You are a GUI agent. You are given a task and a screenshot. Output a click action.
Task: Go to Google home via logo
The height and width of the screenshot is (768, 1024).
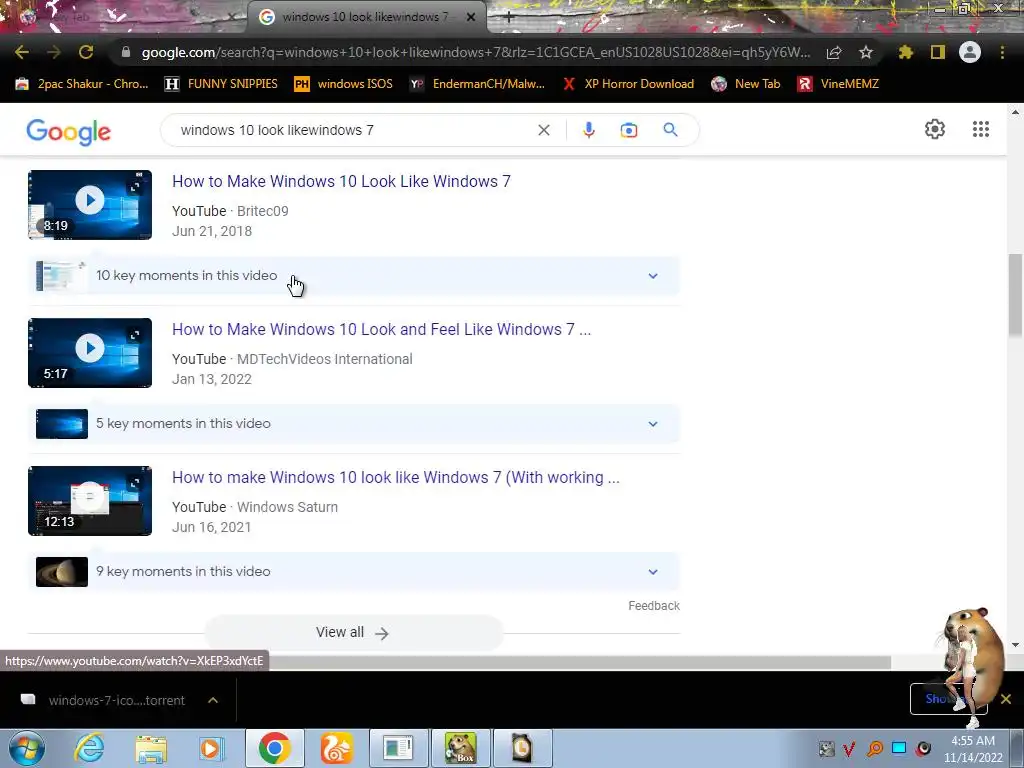[69, 132]
